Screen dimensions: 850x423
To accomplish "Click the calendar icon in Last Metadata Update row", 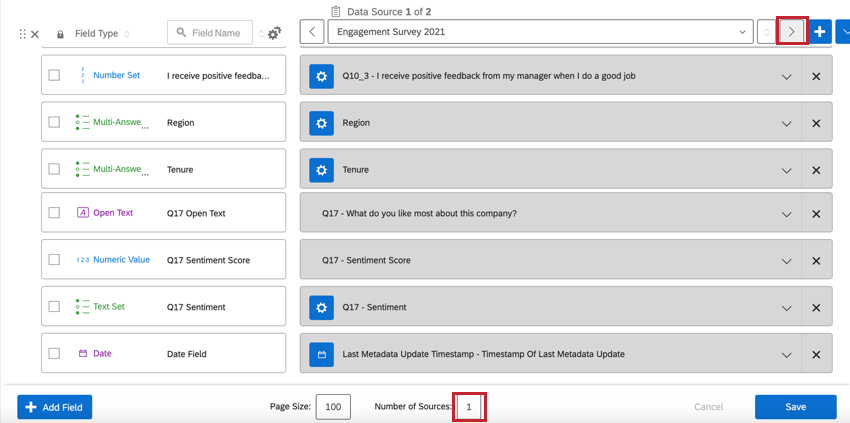I will (321, 354).
